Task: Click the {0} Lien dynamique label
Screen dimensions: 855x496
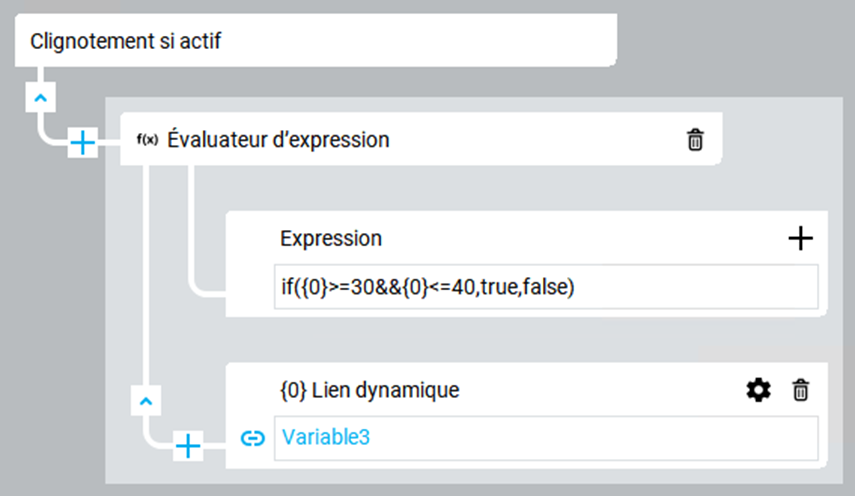Action: coord(370,390)
